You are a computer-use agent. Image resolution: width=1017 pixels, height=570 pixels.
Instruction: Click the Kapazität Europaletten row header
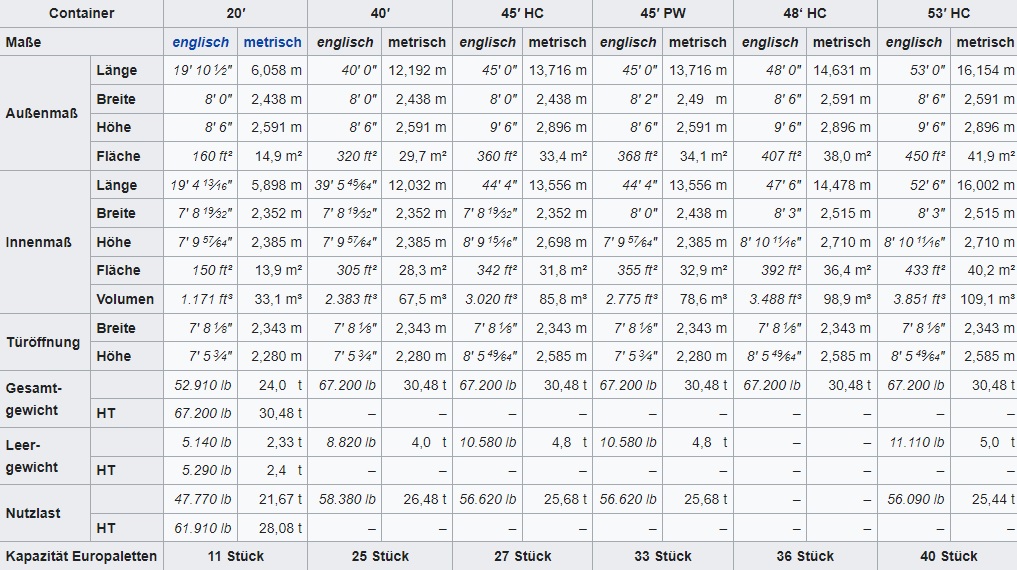[82, 556]
